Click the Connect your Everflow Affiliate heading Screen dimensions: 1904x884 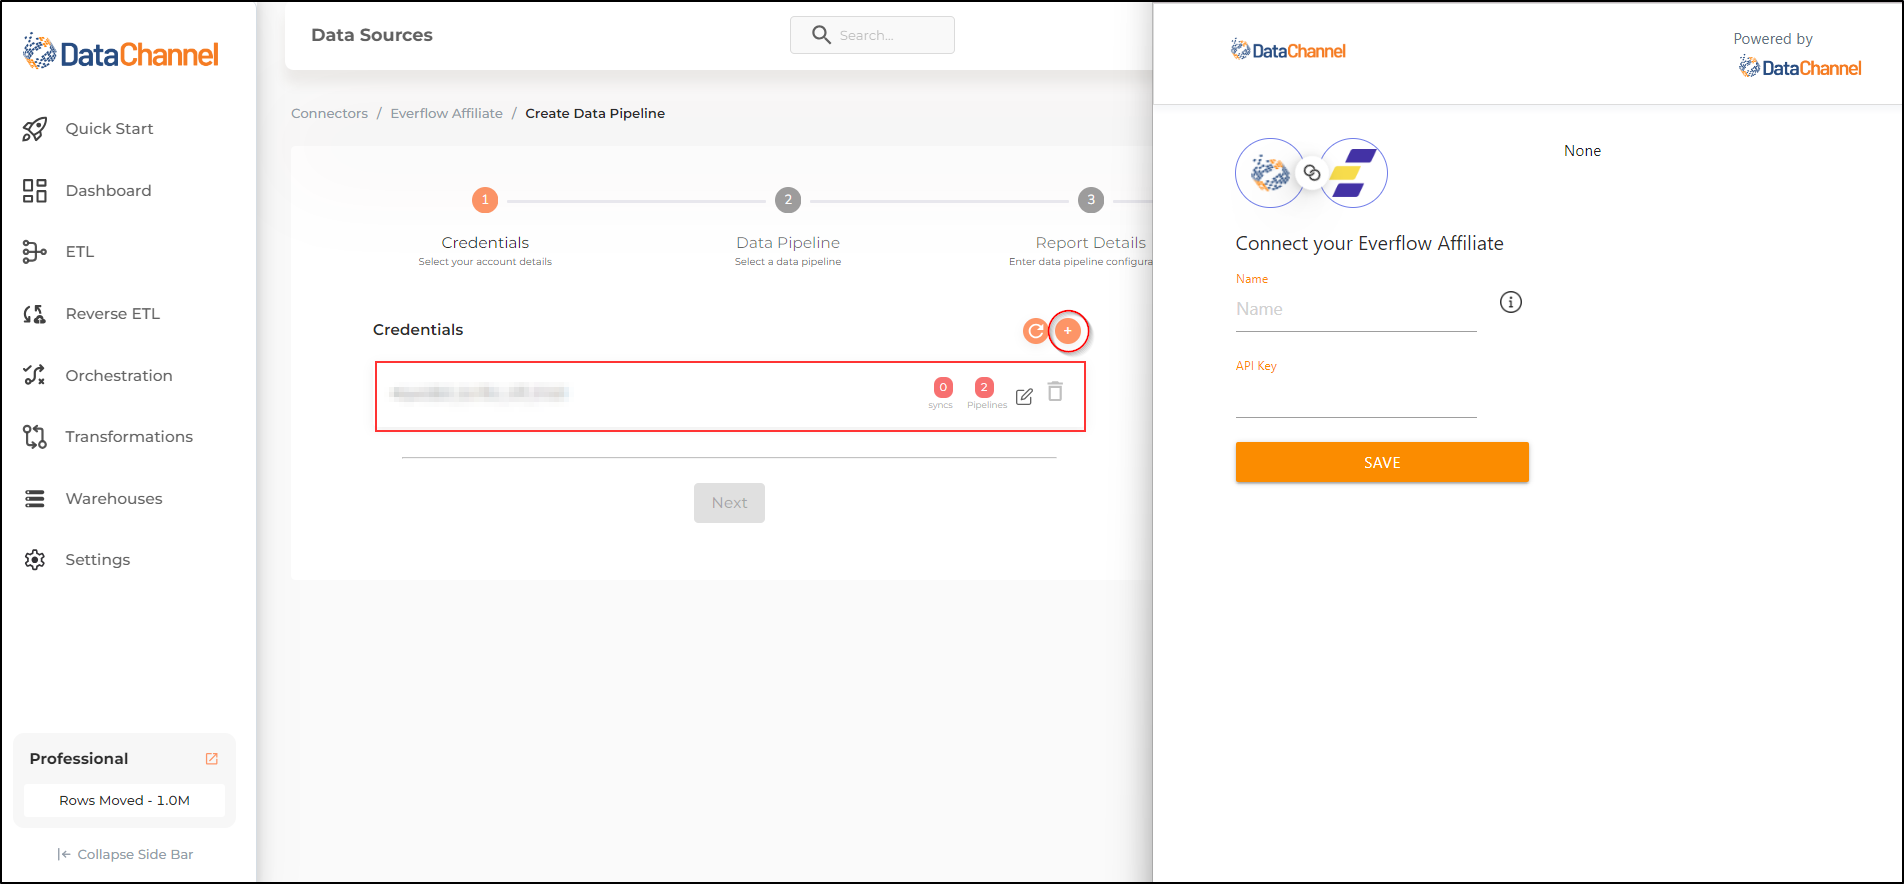tap(1369, 244)
